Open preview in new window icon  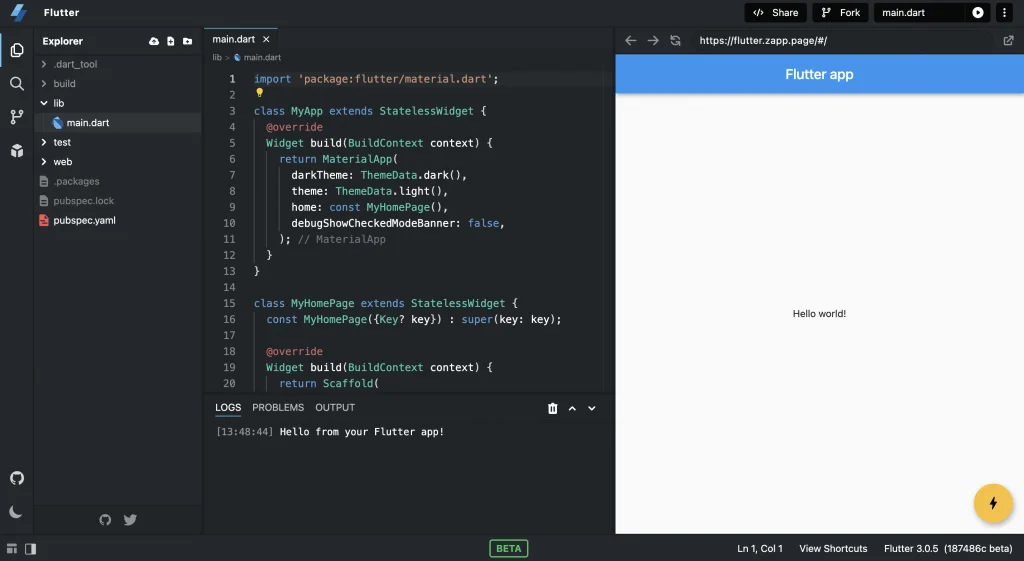tap(1008, 40)
